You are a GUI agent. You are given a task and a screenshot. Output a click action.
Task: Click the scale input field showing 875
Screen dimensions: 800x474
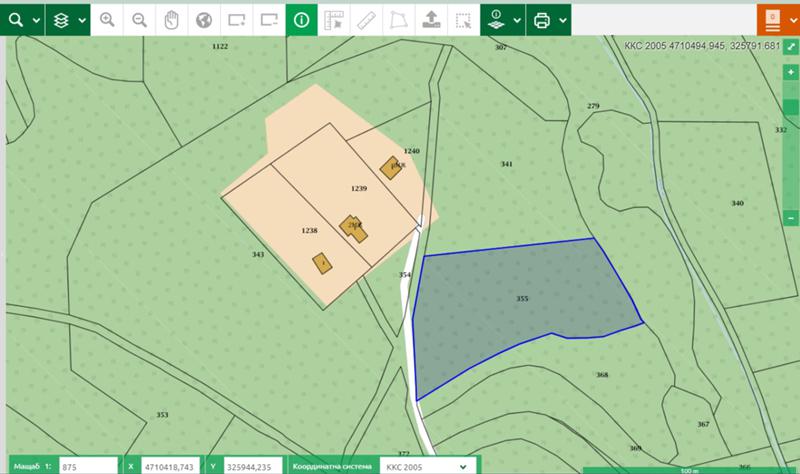(87, 466)
